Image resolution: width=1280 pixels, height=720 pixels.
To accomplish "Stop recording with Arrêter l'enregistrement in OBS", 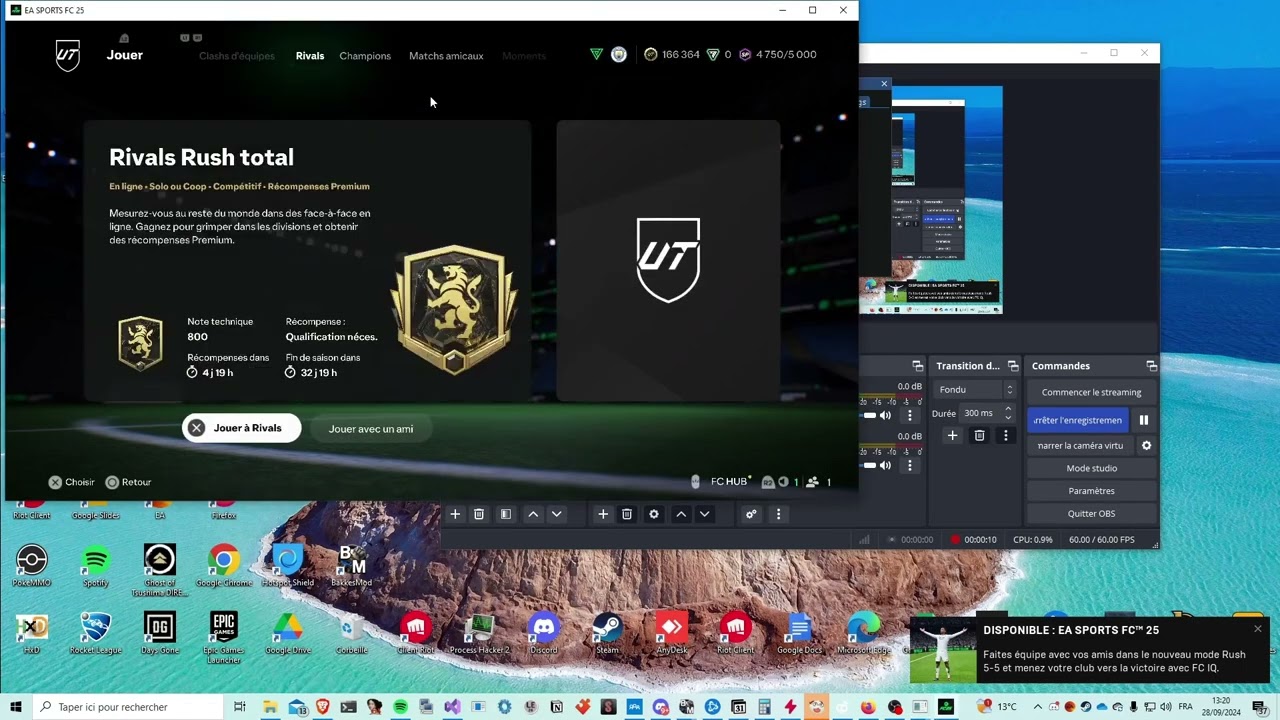I will 1078,420.
